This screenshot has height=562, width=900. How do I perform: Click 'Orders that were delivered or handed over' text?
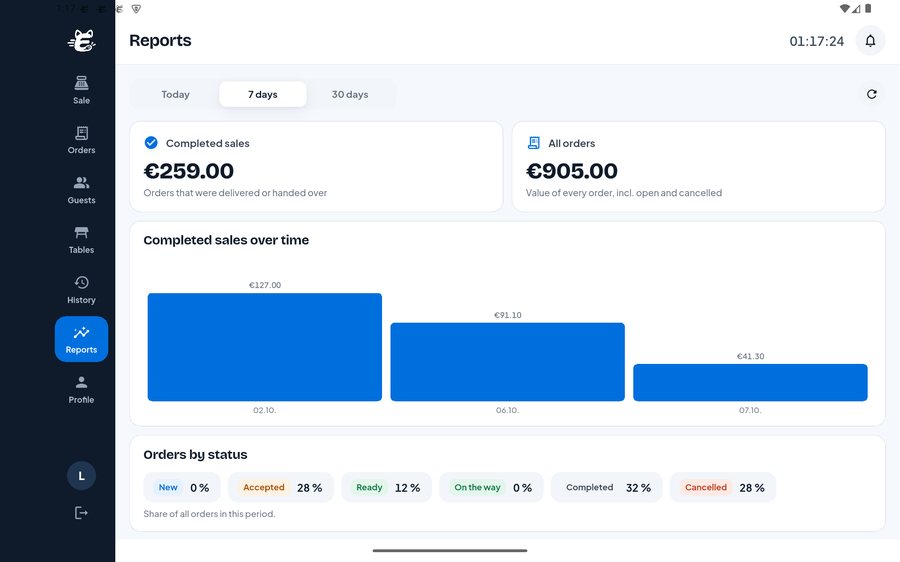(235, 193)
